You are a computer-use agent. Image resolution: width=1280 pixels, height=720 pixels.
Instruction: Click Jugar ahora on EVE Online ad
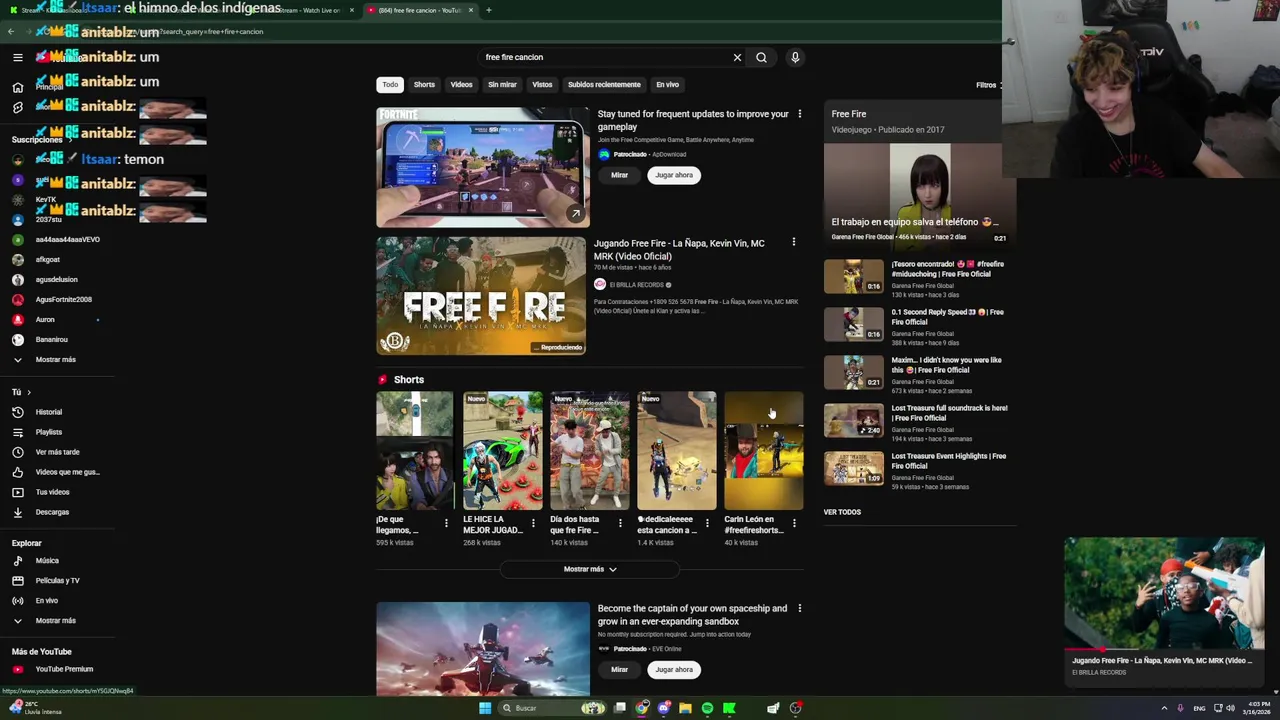point(674,670)
